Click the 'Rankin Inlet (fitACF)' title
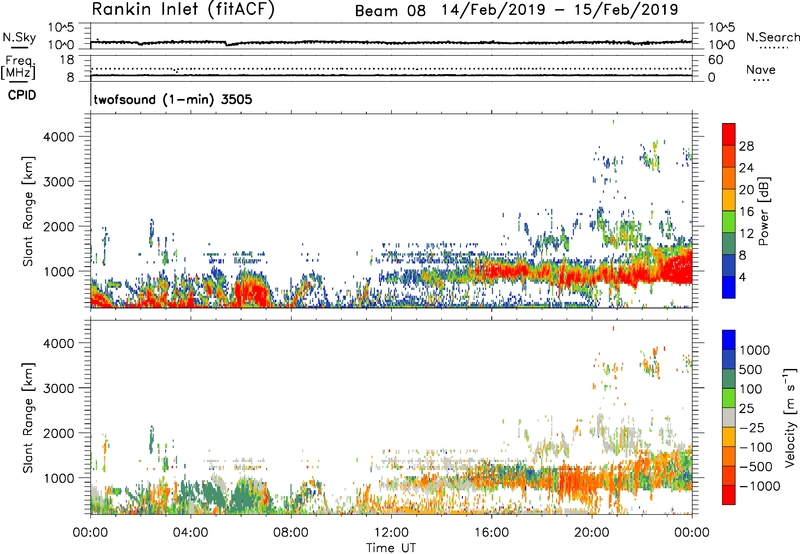Image resolution: width=800 pixels, height=554 pixels. [183, 10]
